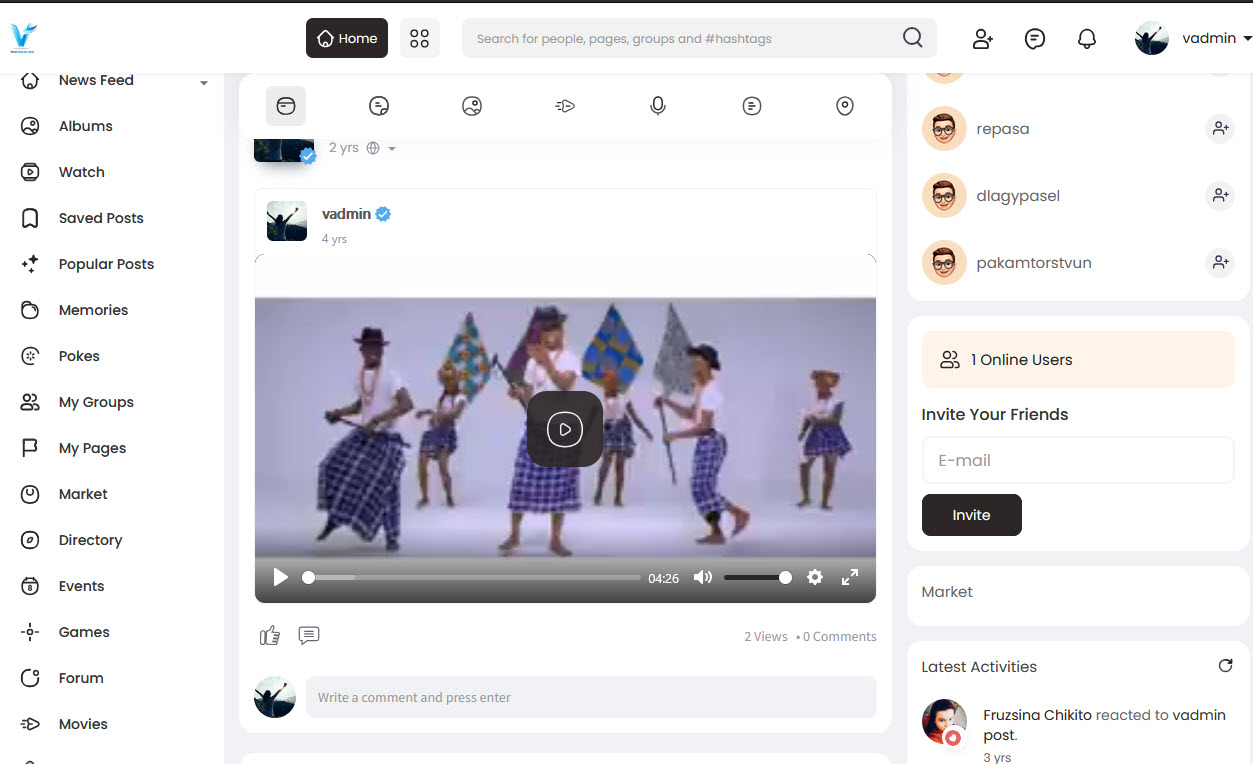Click the Home button
This screenshot has width=1253, height=764.
[347, 38]
